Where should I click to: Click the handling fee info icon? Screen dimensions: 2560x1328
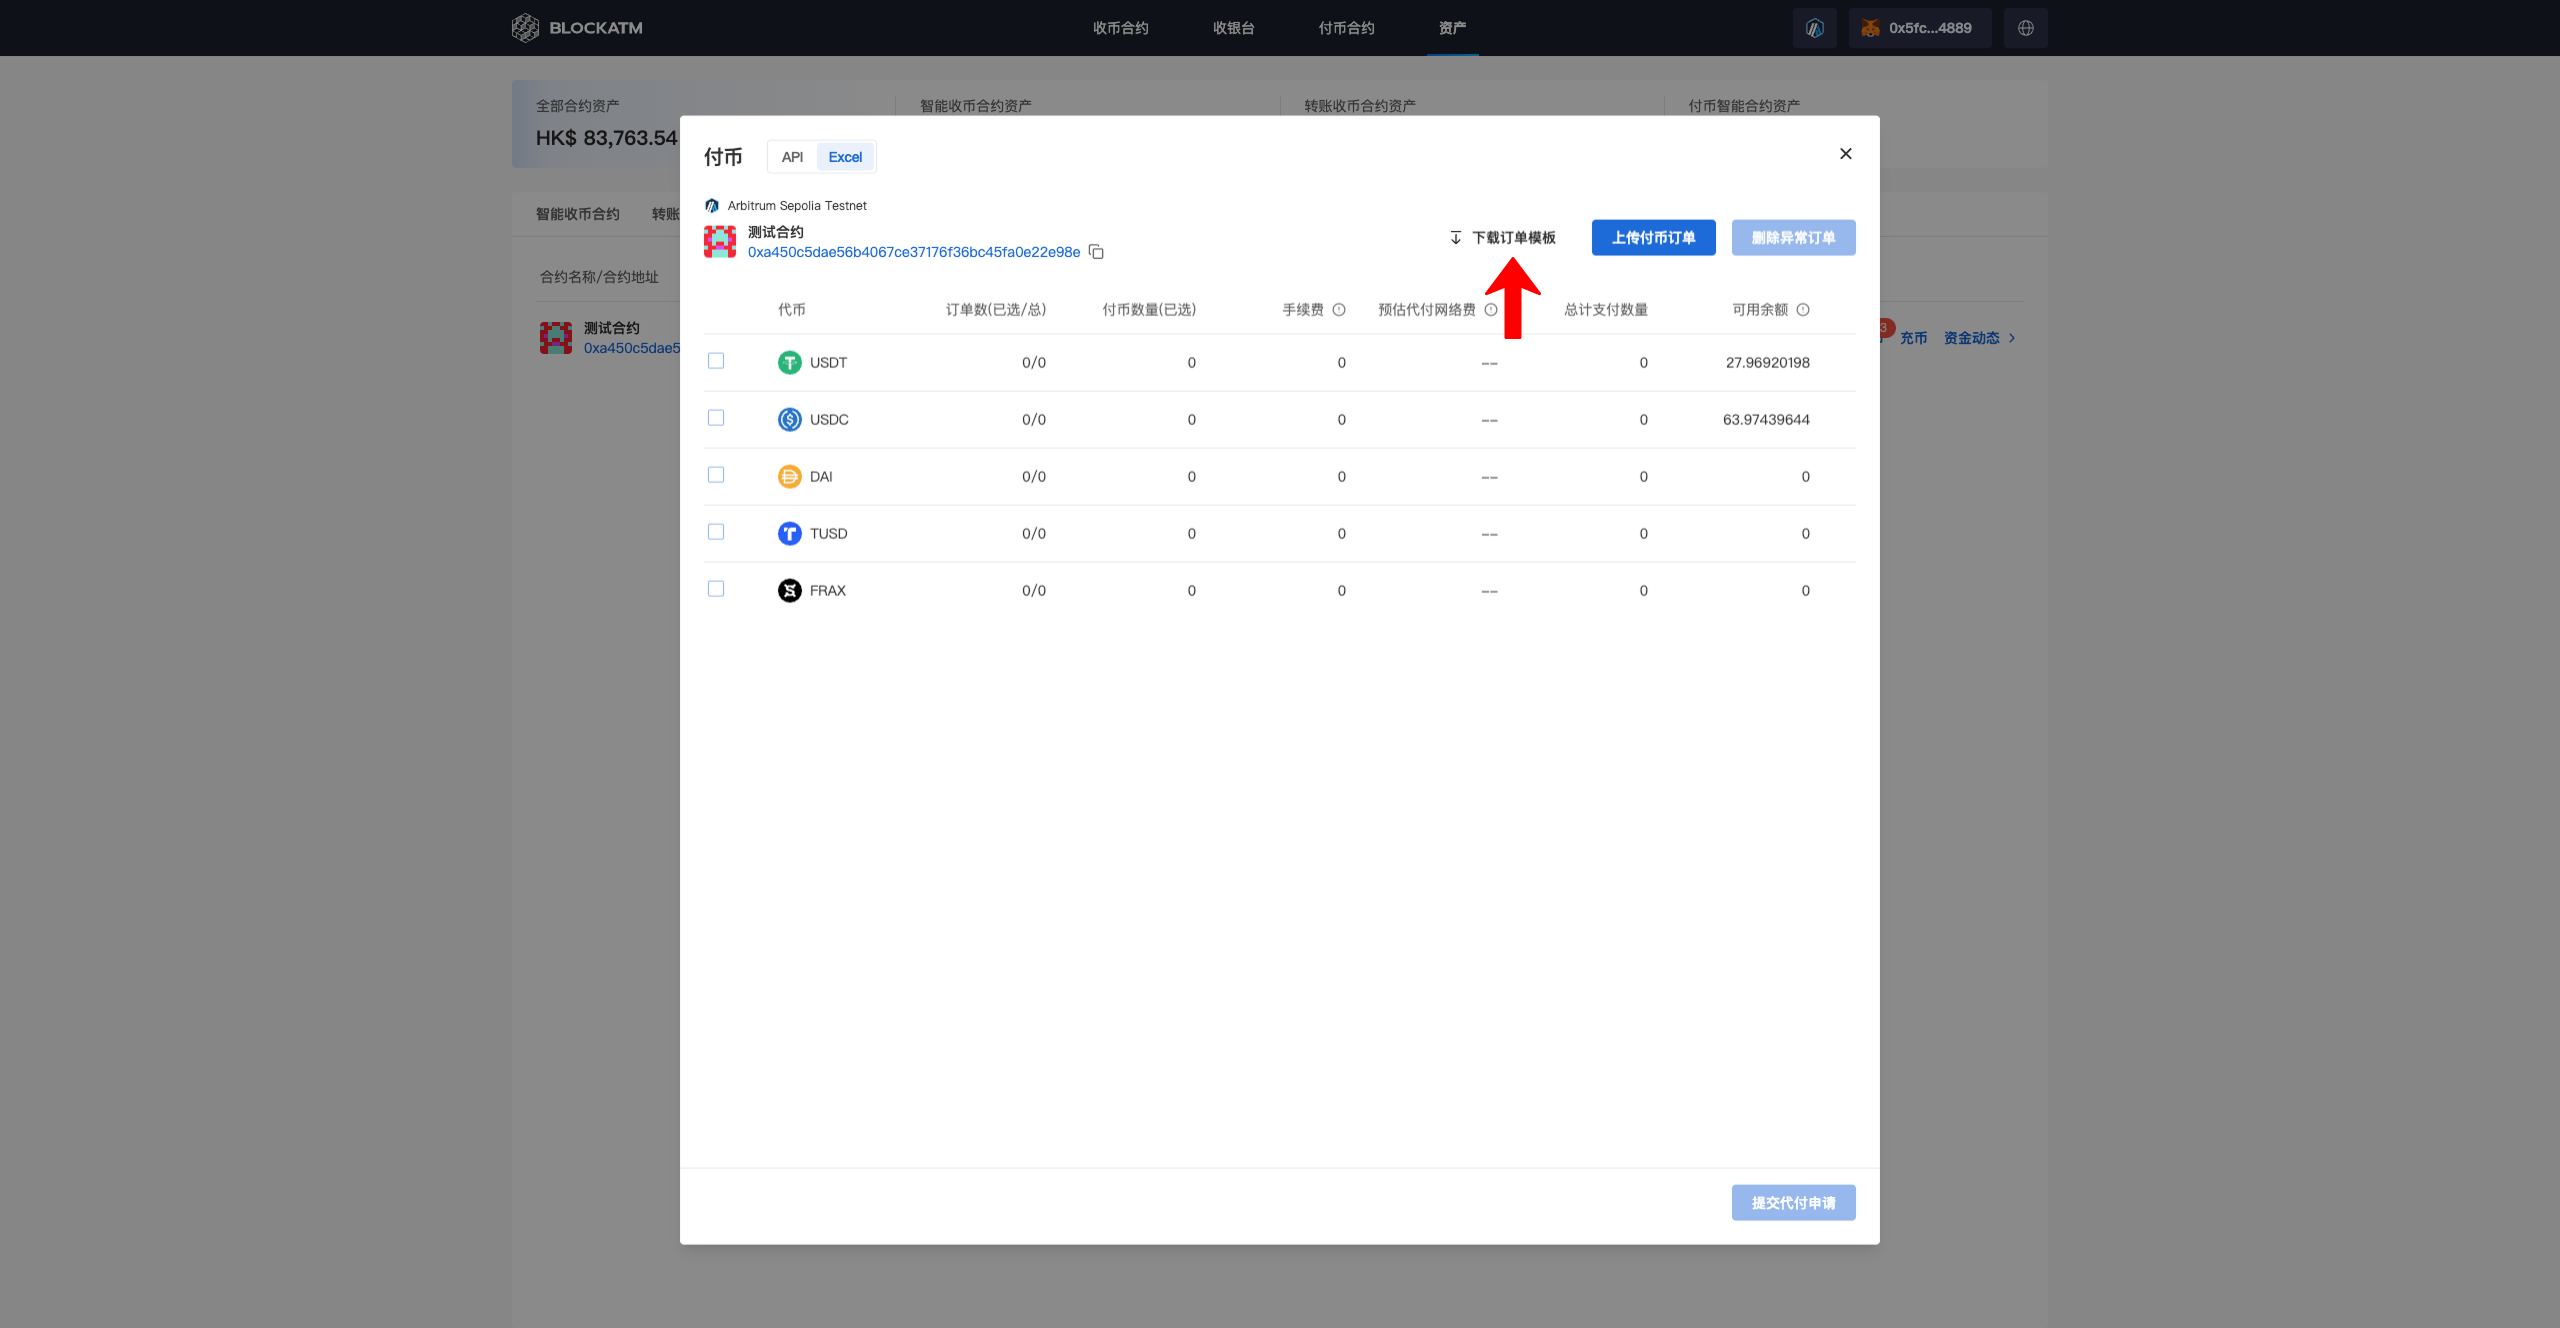click(x=1339, y=310)
